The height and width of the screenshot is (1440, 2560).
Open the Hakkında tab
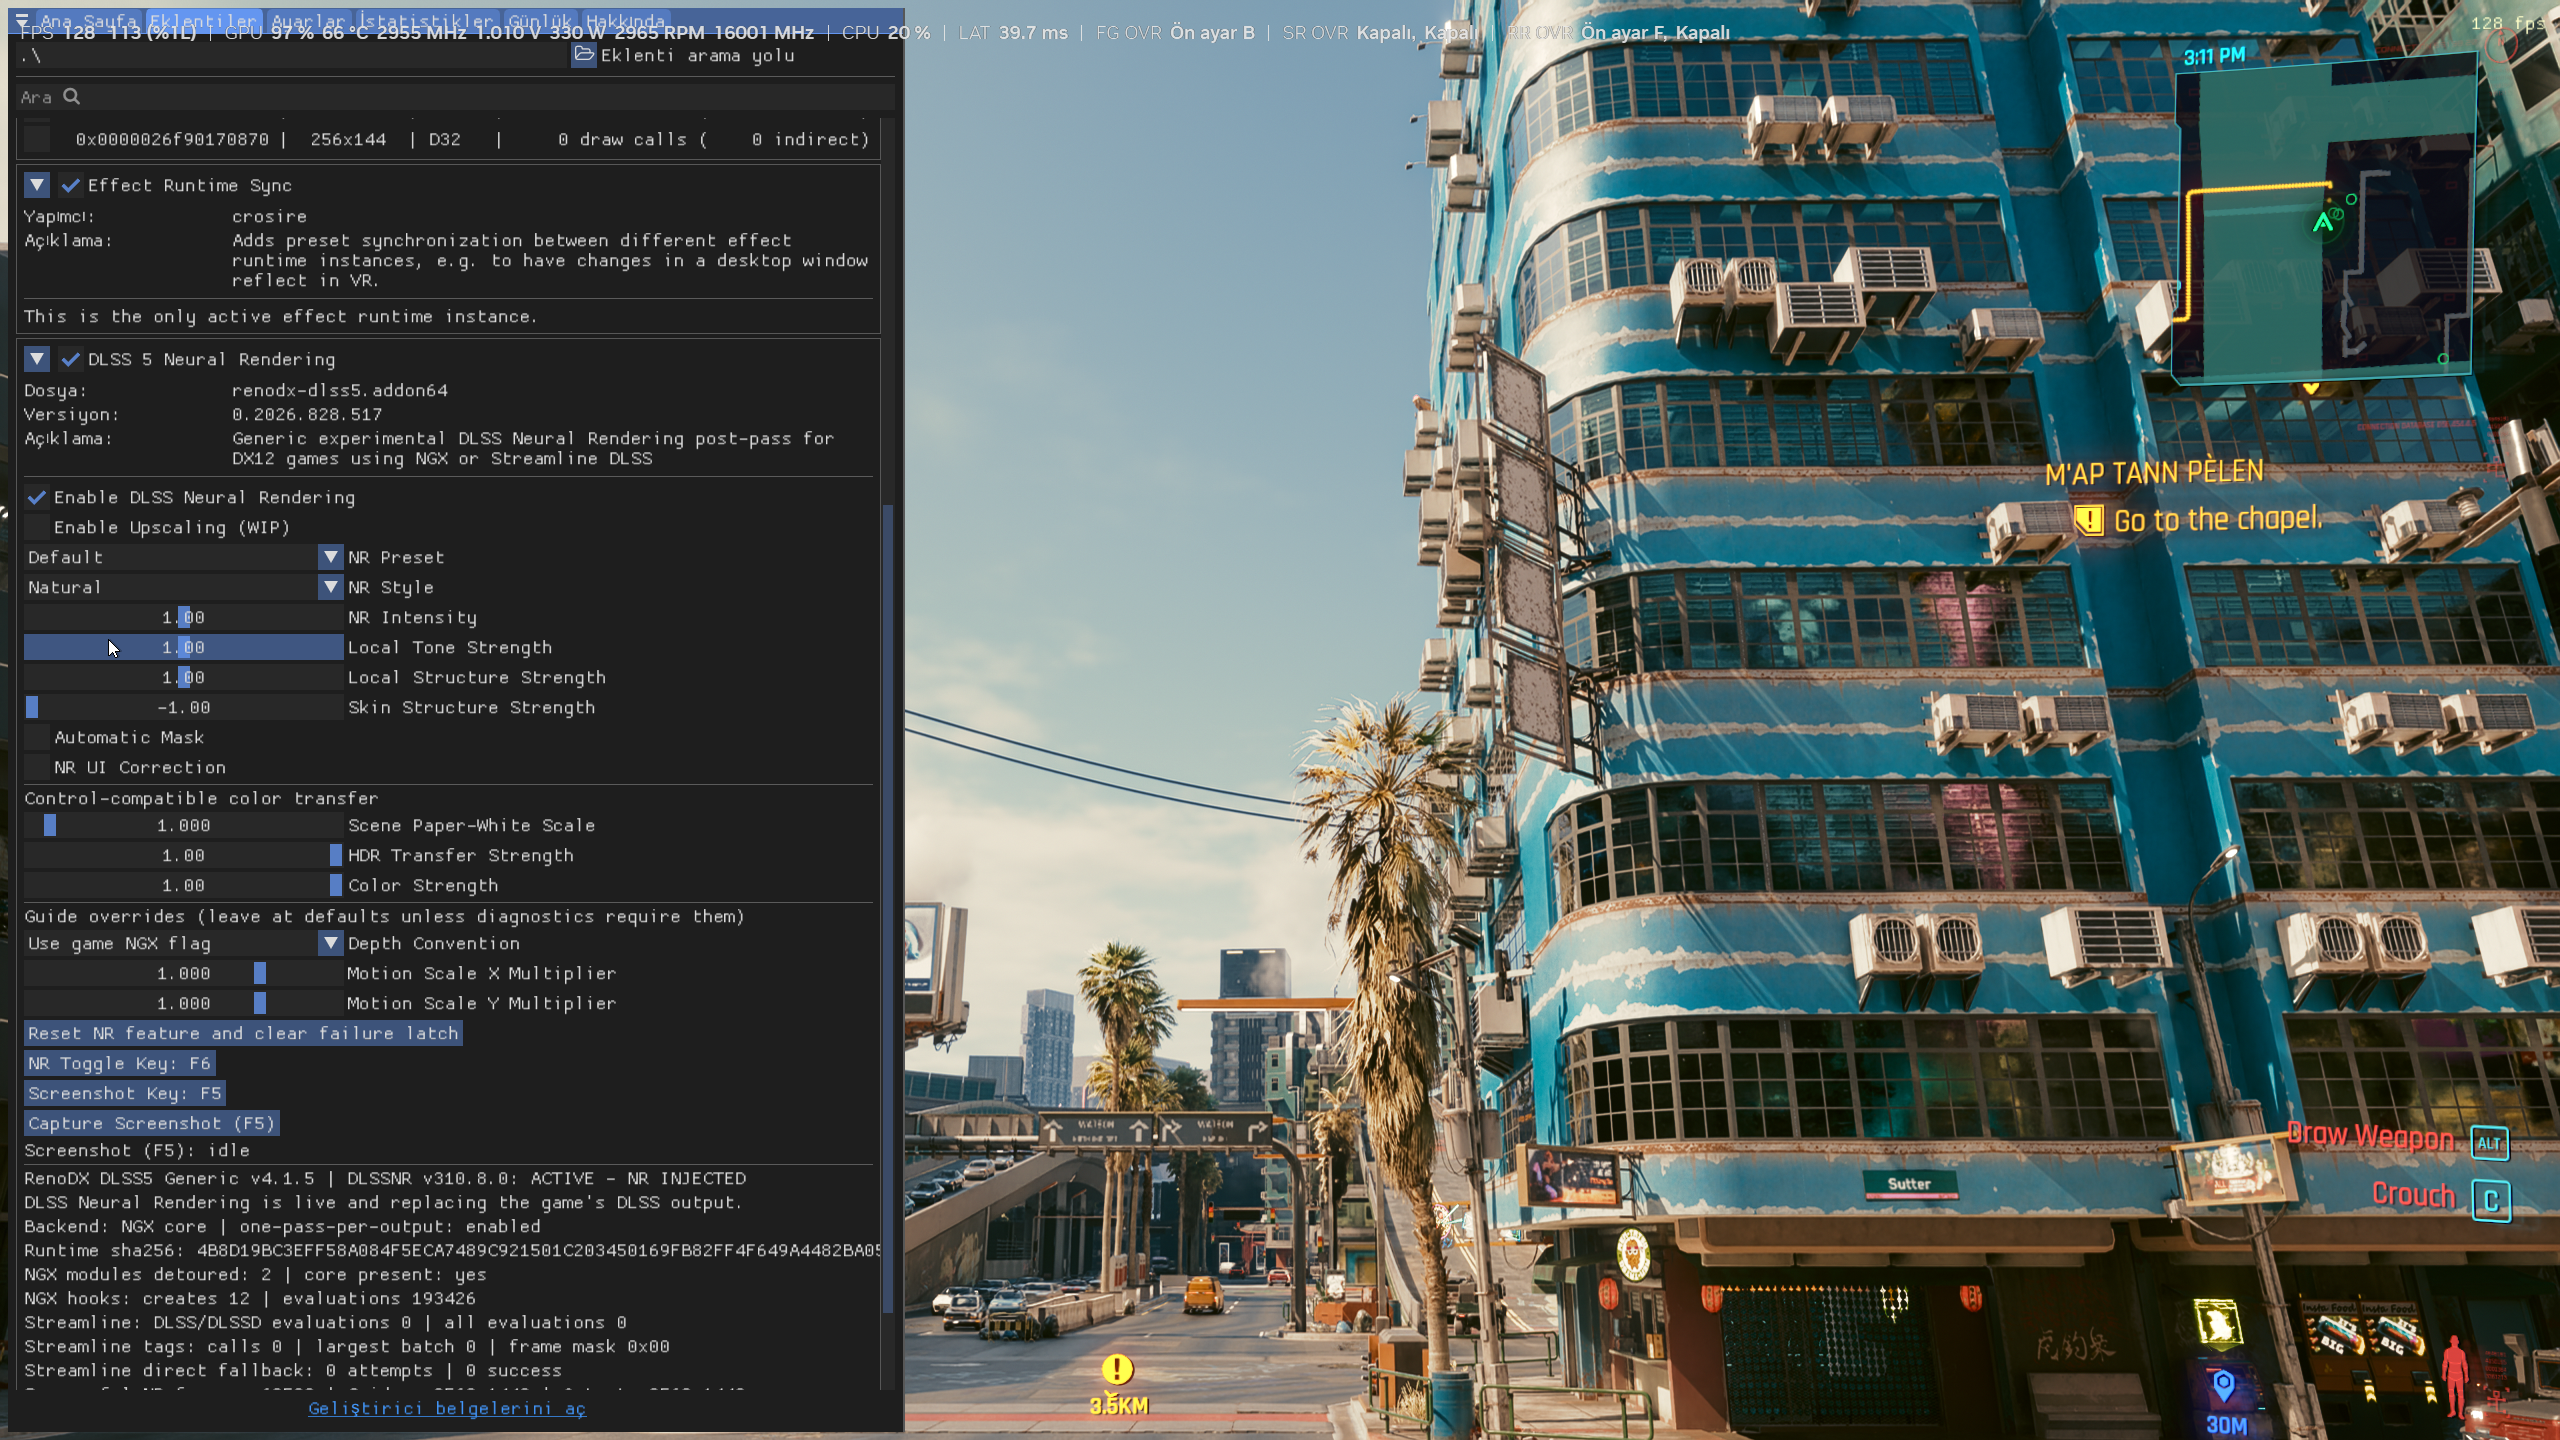pos(625,21)
